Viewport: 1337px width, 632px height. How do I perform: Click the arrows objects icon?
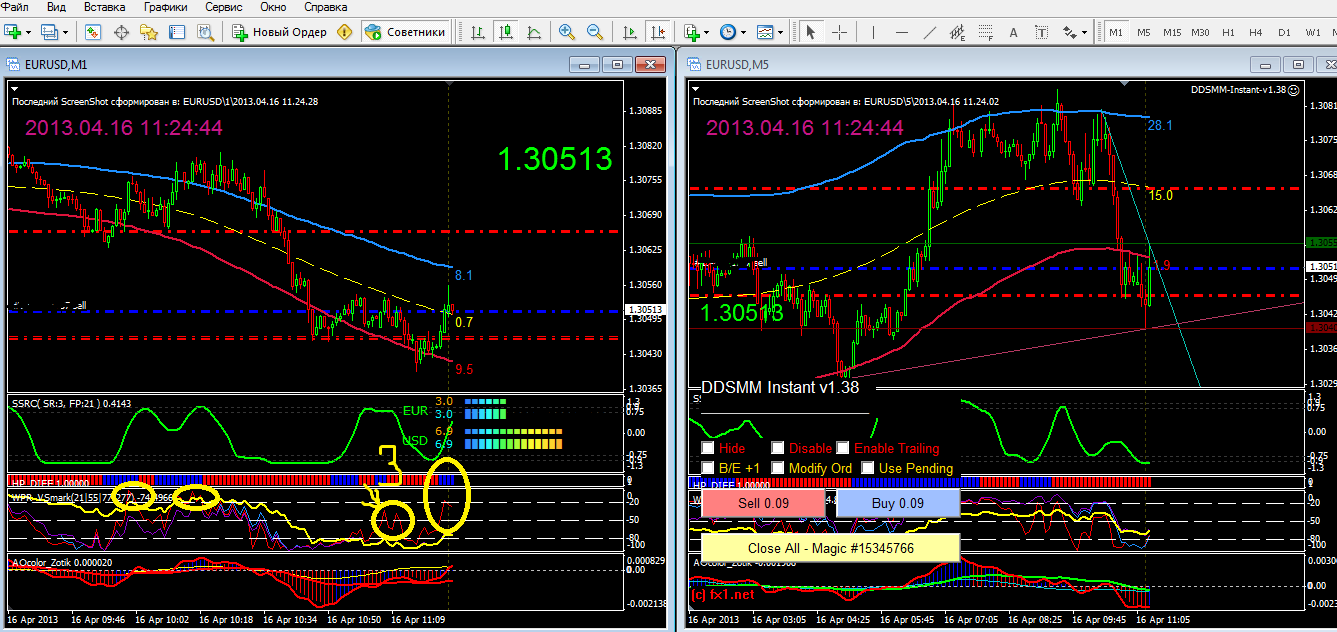coord(1068,32)
